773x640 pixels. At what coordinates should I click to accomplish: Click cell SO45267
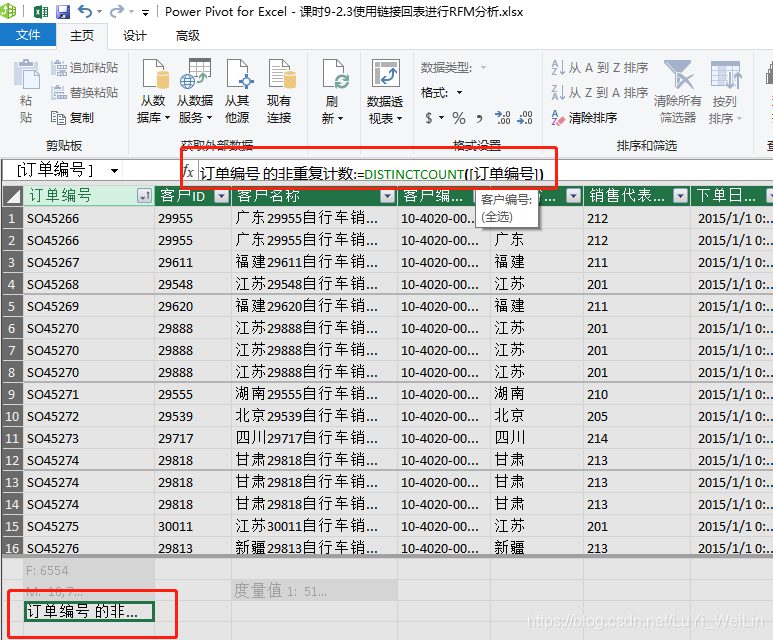point(89,262)
